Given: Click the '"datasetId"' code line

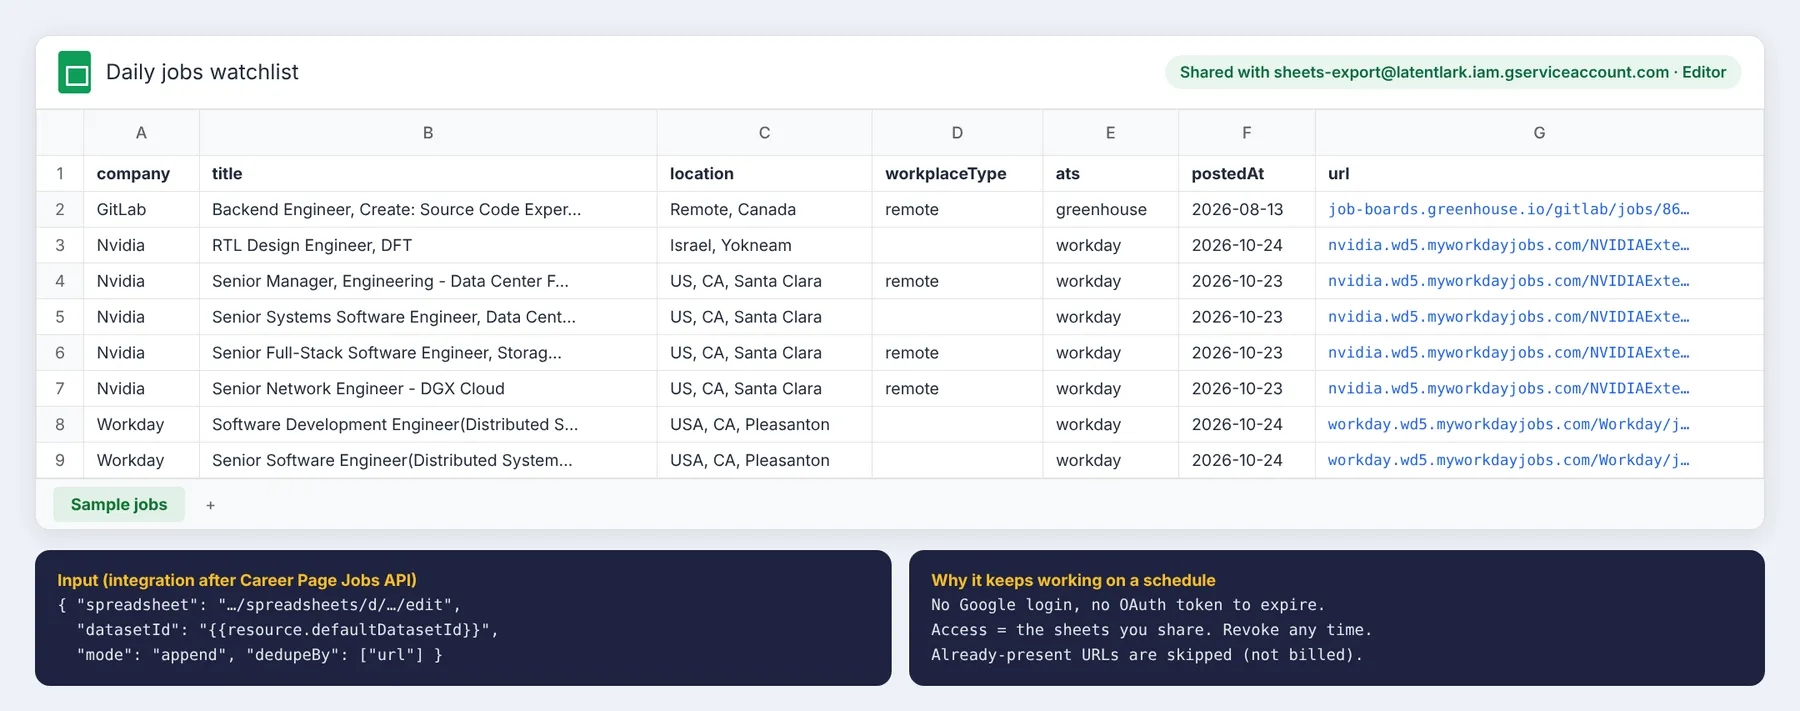Looking at the screenshot, I should pyautogui.click(x=287, y=630).
